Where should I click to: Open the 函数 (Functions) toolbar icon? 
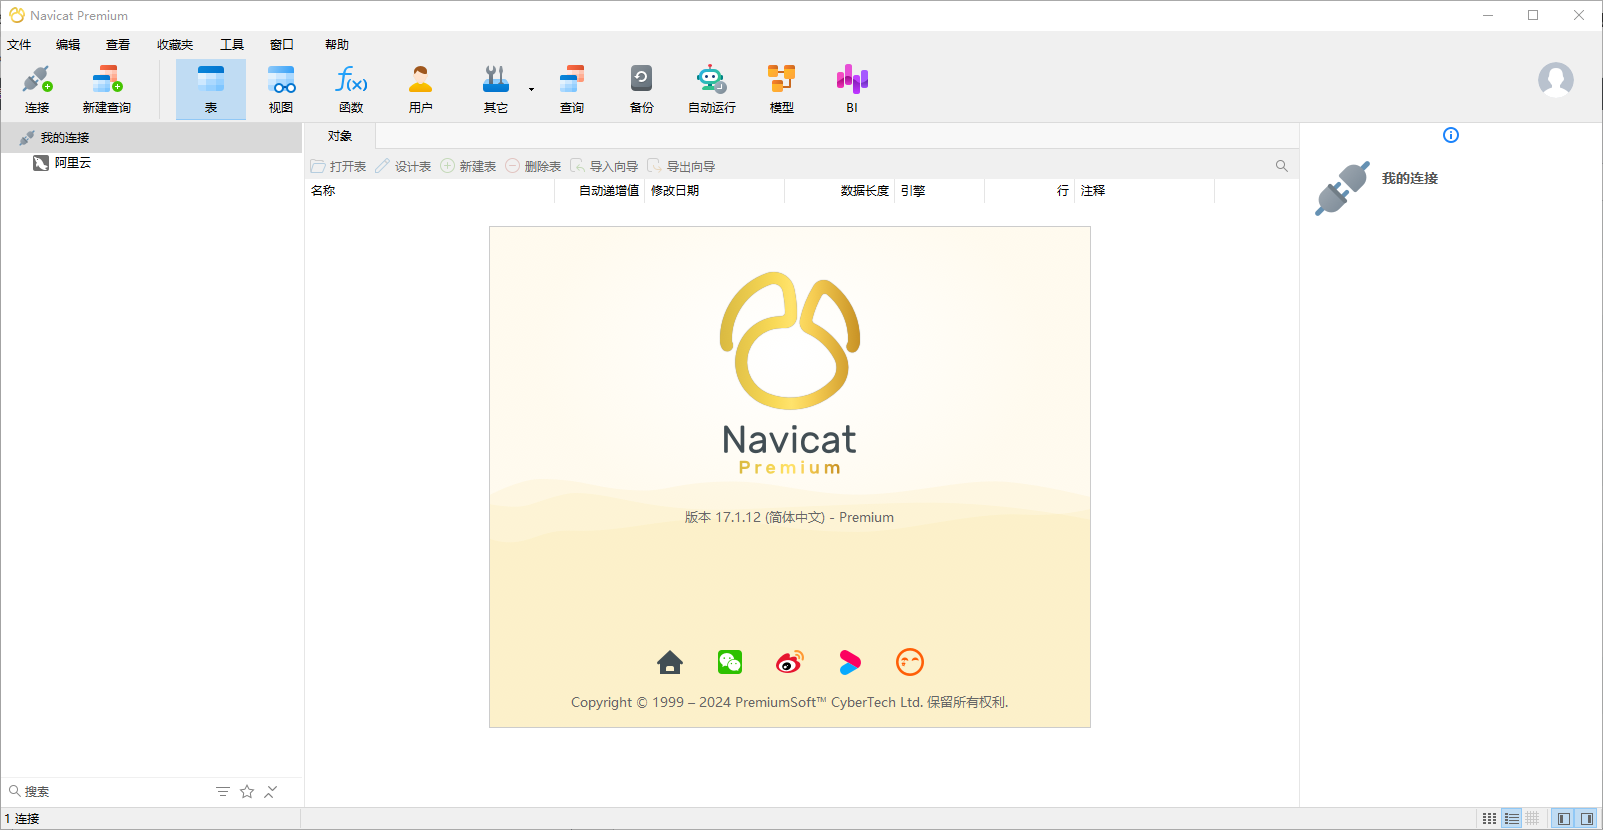click(x=351, y=89)
